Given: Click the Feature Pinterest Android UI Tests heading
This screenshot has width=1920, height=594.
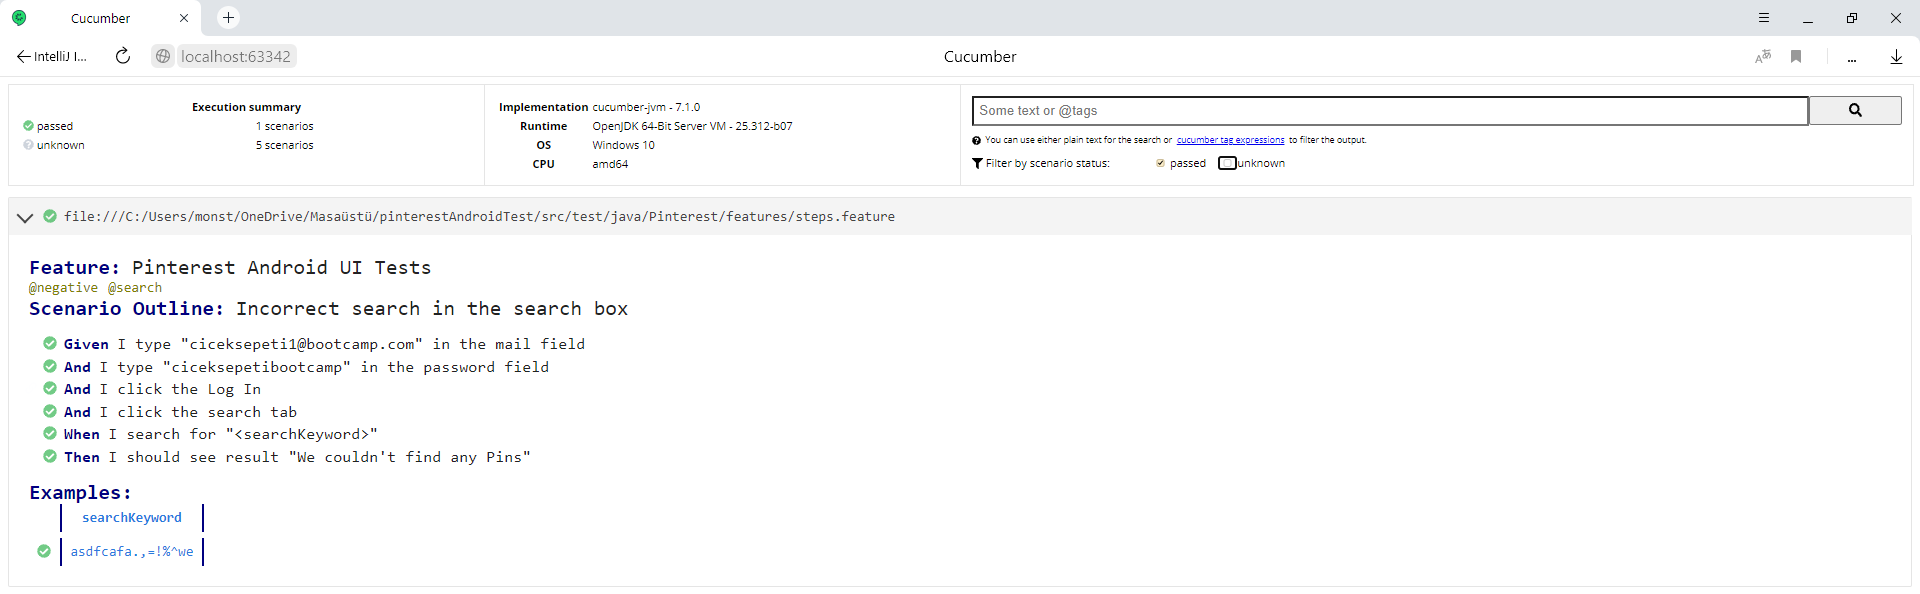Looking at the screenshot, I should (x=230, y=268).
